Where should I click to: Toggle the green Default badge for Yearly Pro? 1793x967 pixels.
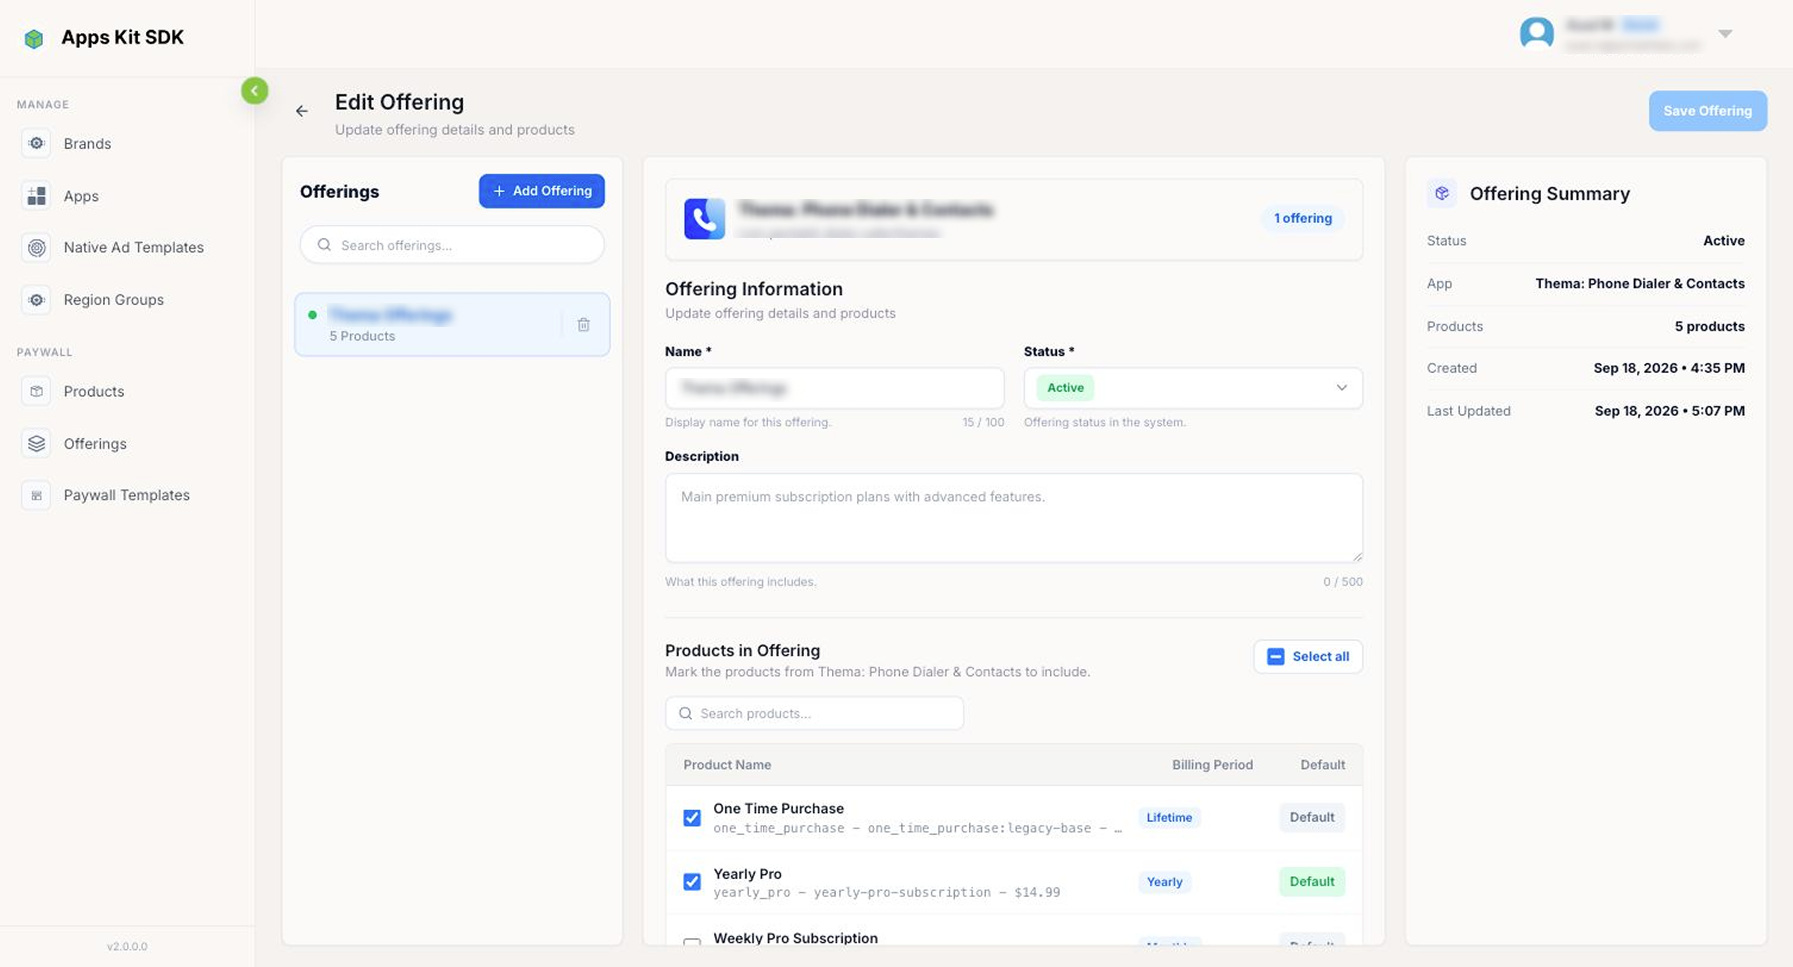[1312, 881]
